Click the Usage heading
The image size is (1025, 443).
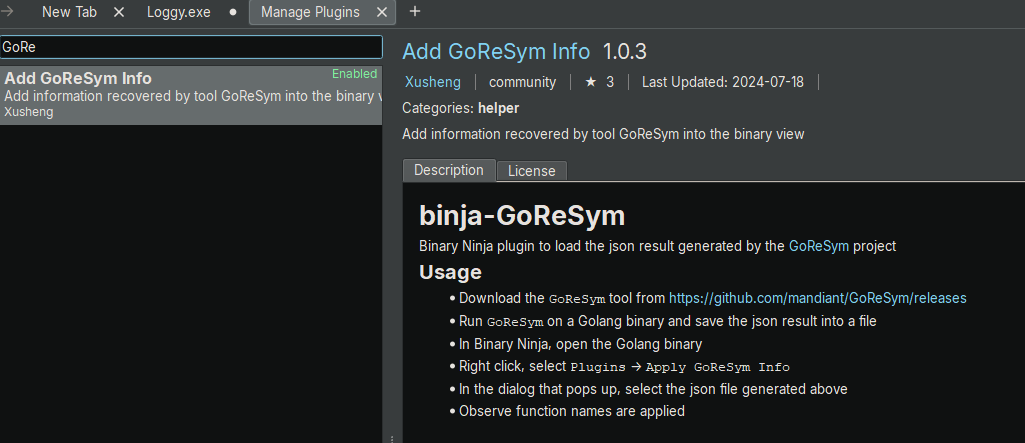(x=450, y=272)
